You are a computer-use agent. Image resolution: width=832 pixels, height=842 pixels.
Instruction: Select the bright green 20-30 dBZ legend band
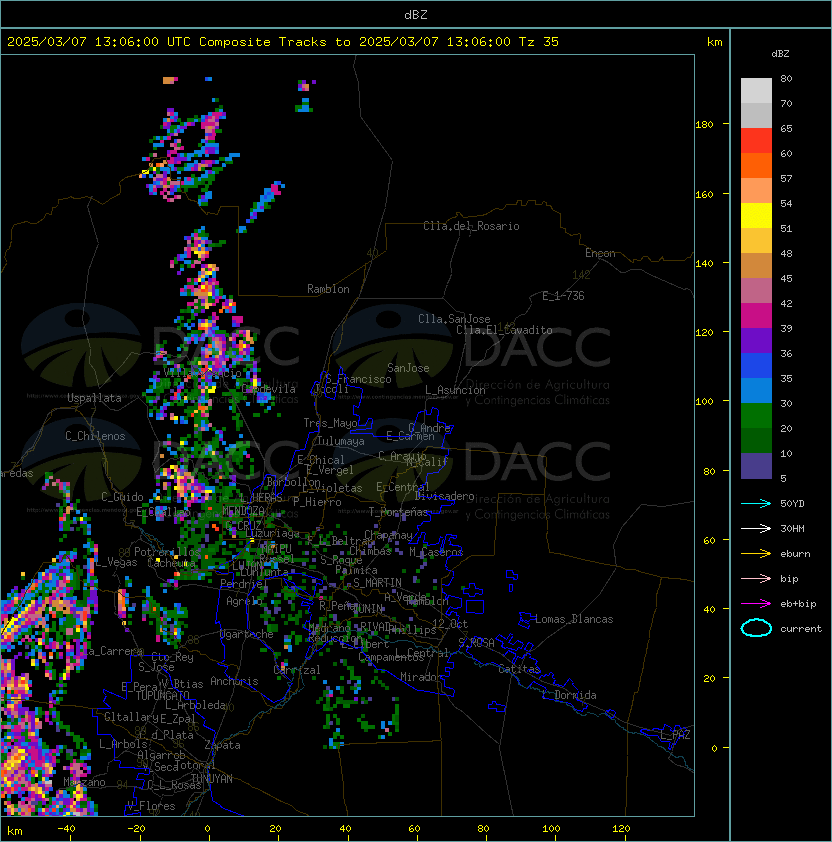(756, 416)
